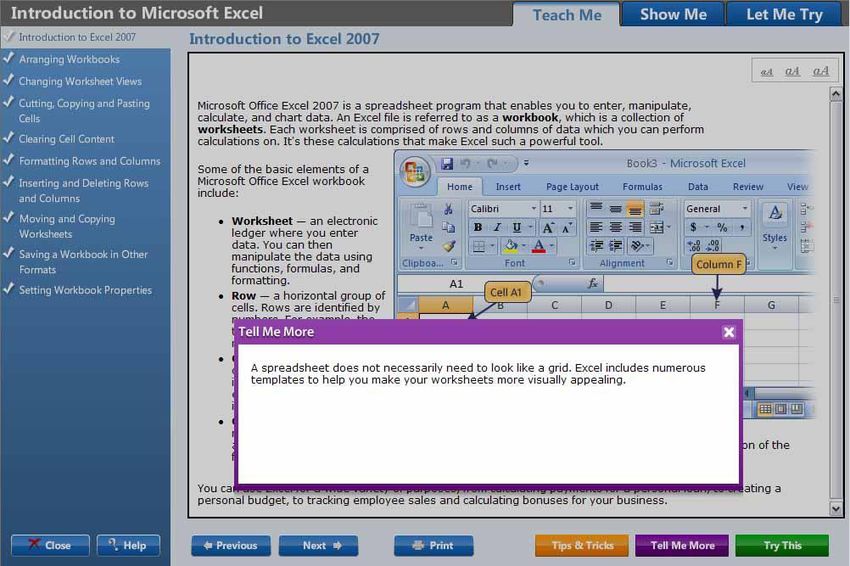Click the Increase Font Size icon
The height and width of the screenshot is (566, 850).
[548, 228]
